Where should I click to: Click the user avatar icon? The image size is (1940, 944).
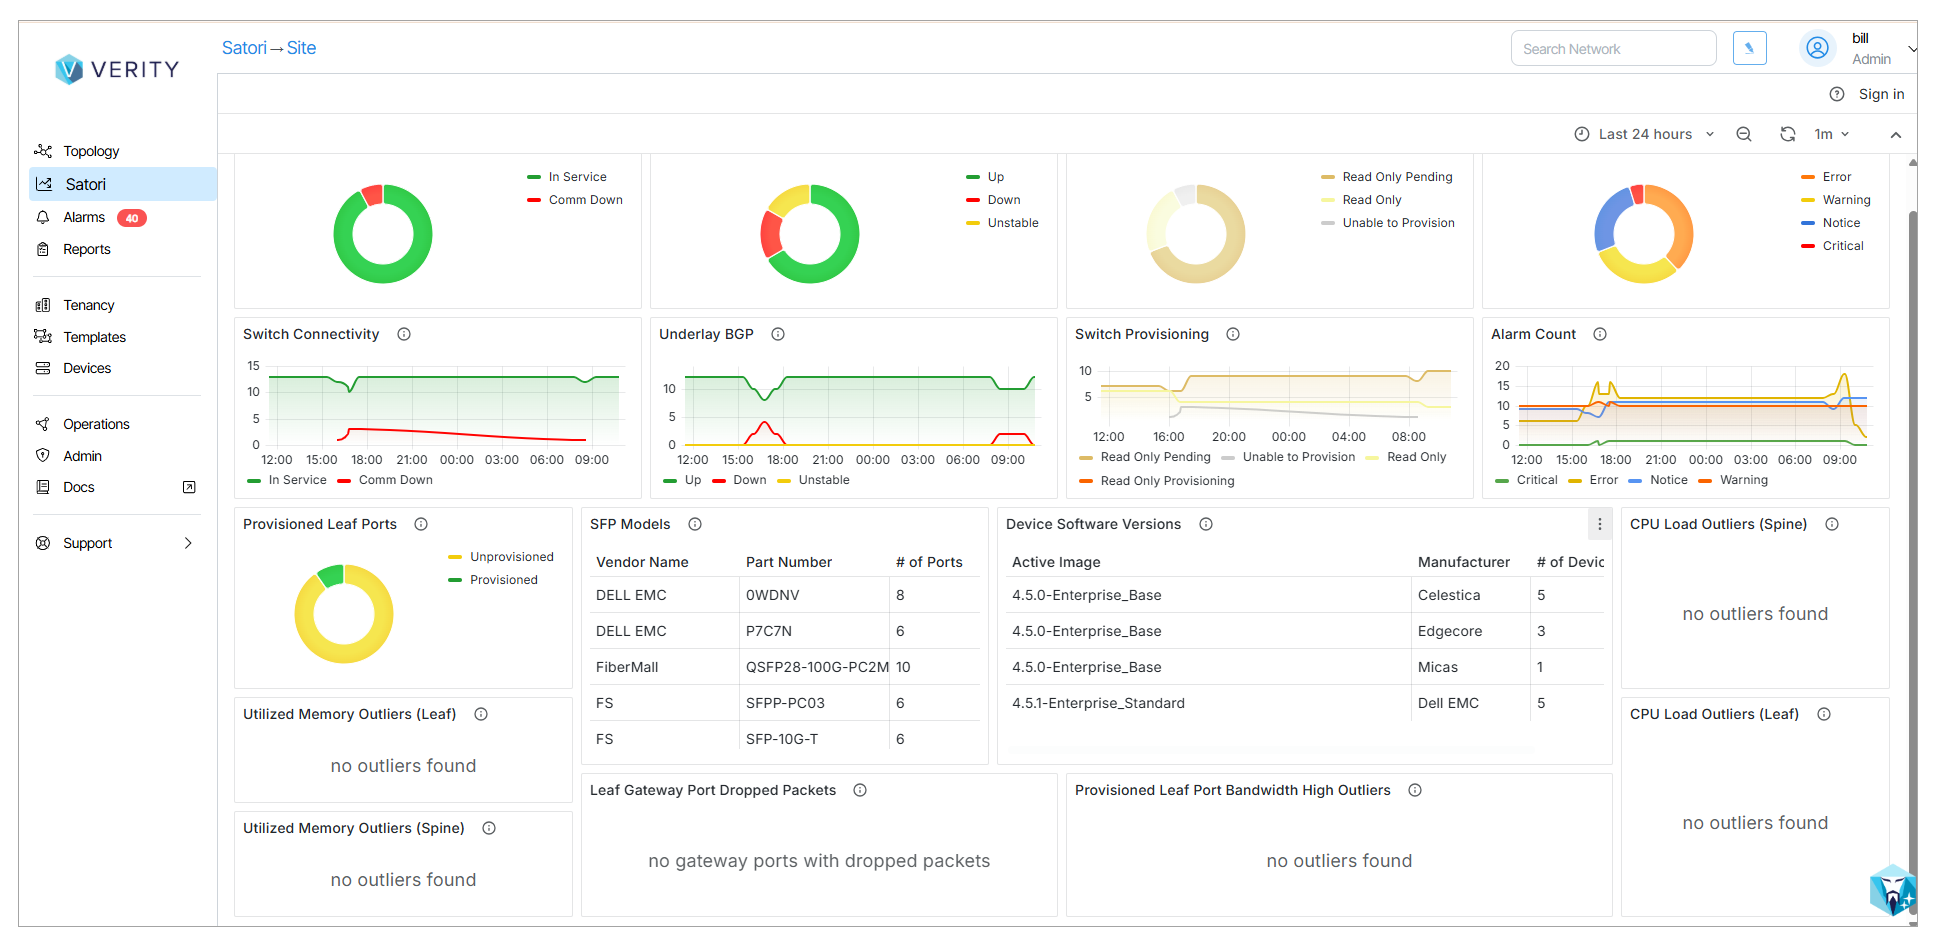(x=1817, y=48)
